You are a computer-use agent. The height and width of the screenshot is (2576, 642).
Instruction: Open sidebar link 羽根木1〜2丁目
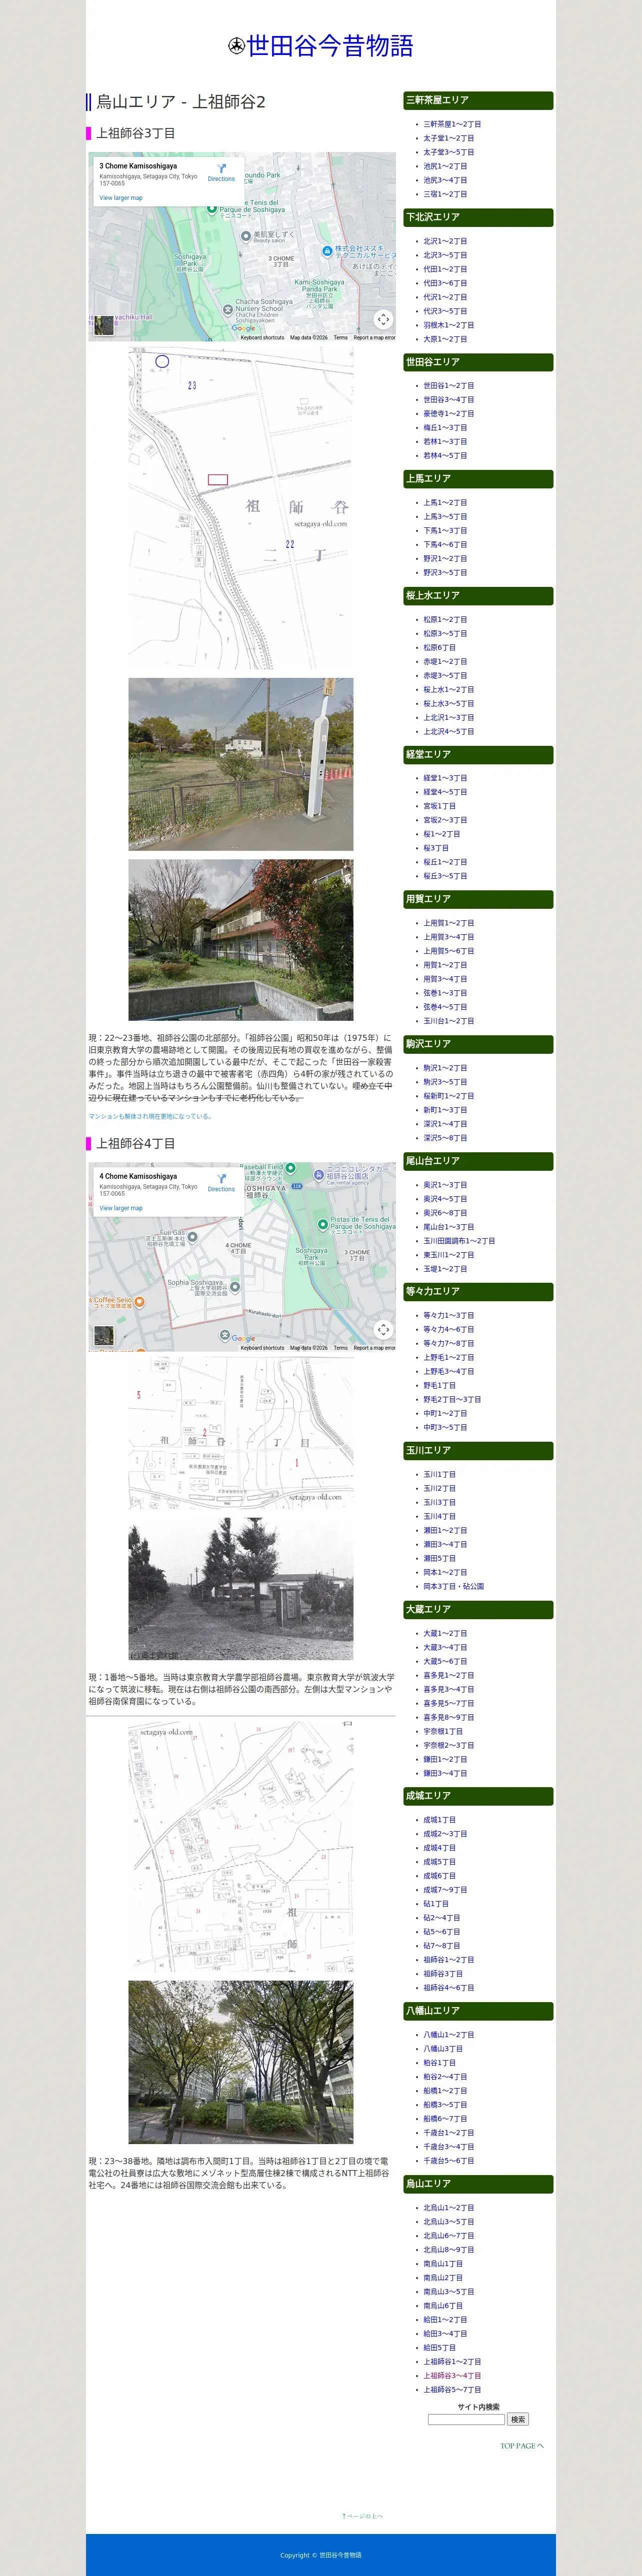449,325
